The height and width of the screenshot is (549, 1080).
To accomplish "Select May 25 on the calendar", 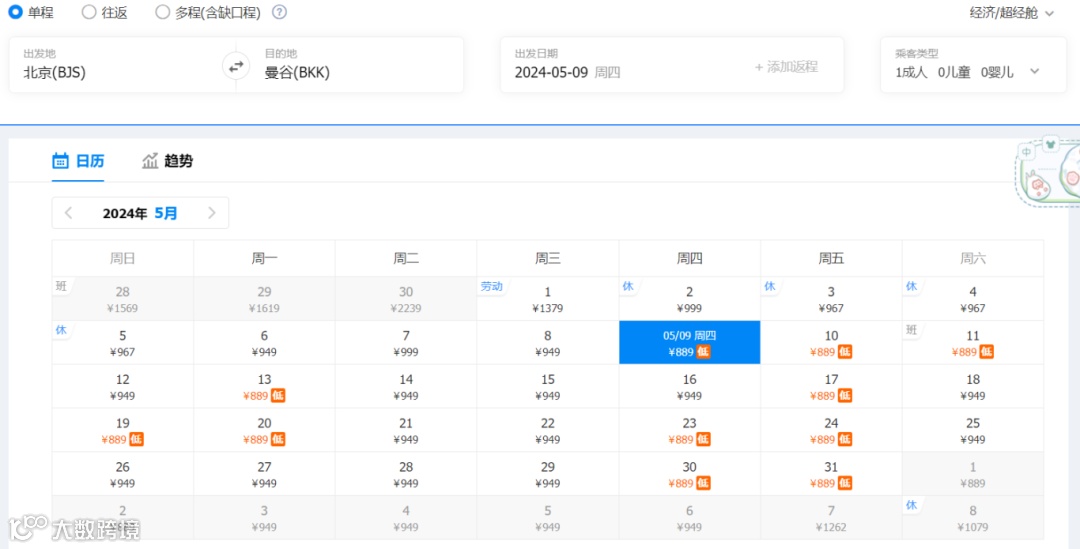I will [973, 430].
